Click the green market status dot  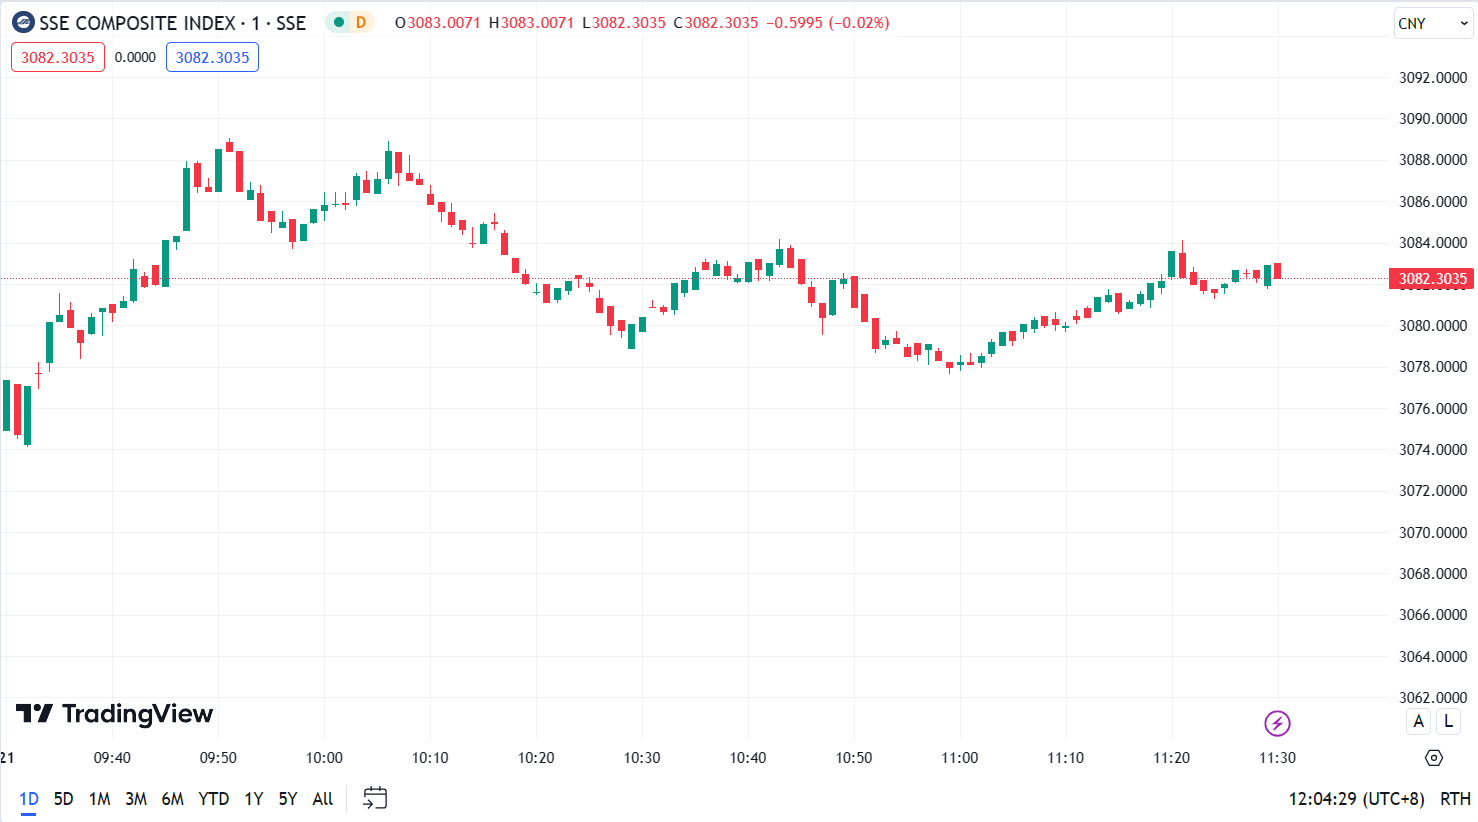coord(339,22)
